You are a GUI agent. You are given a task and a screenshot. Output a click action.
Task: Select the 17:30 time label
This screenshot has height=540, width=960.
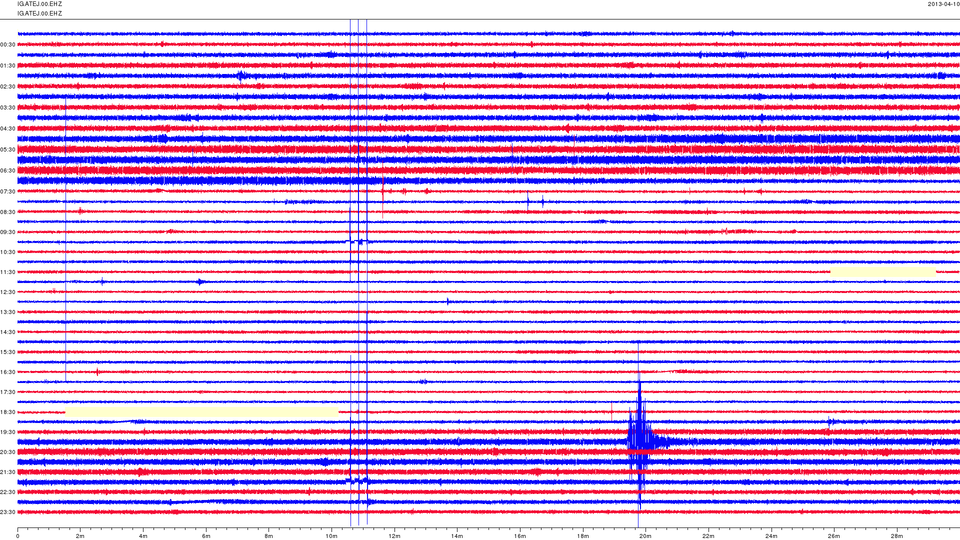coord(8,392)
